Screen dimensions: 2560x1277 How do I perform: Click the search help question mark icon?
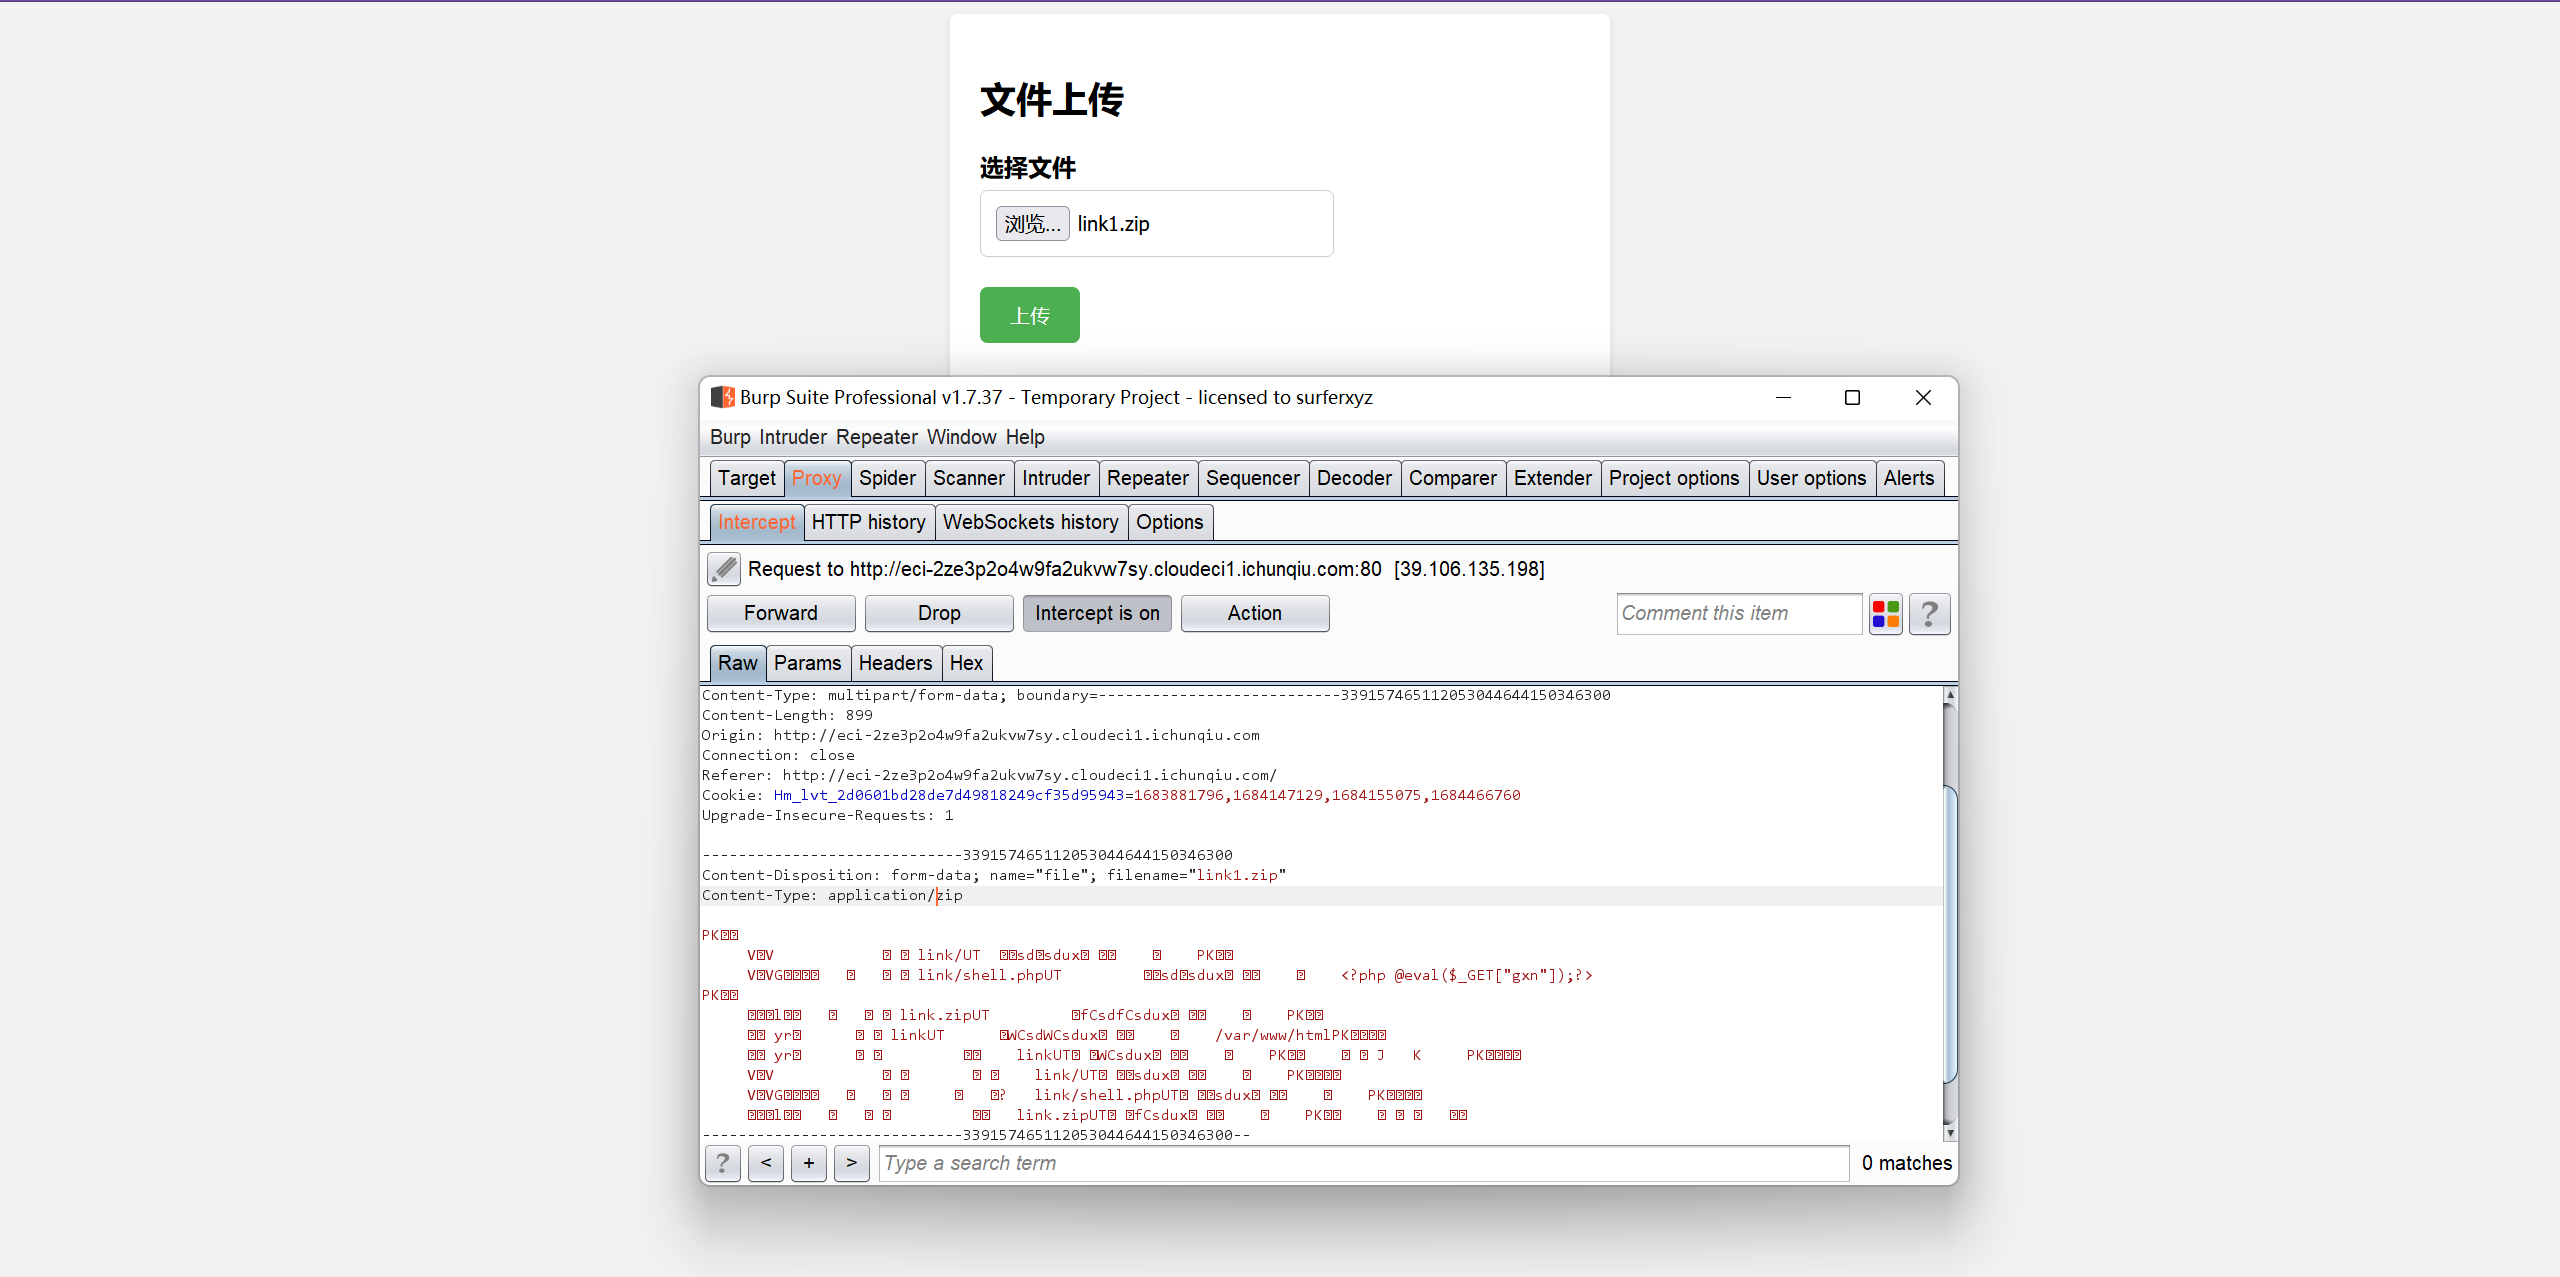point(722,1163)
